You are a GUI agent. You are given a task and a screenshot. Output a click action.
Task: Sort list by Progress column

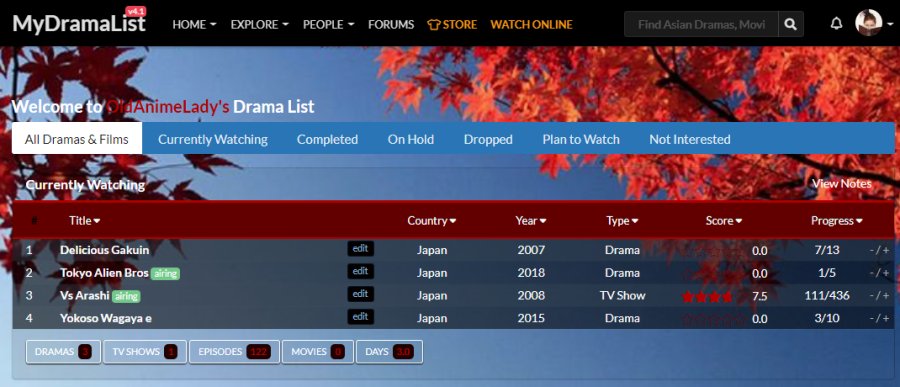pyautogui.click(x=837, y=220)
